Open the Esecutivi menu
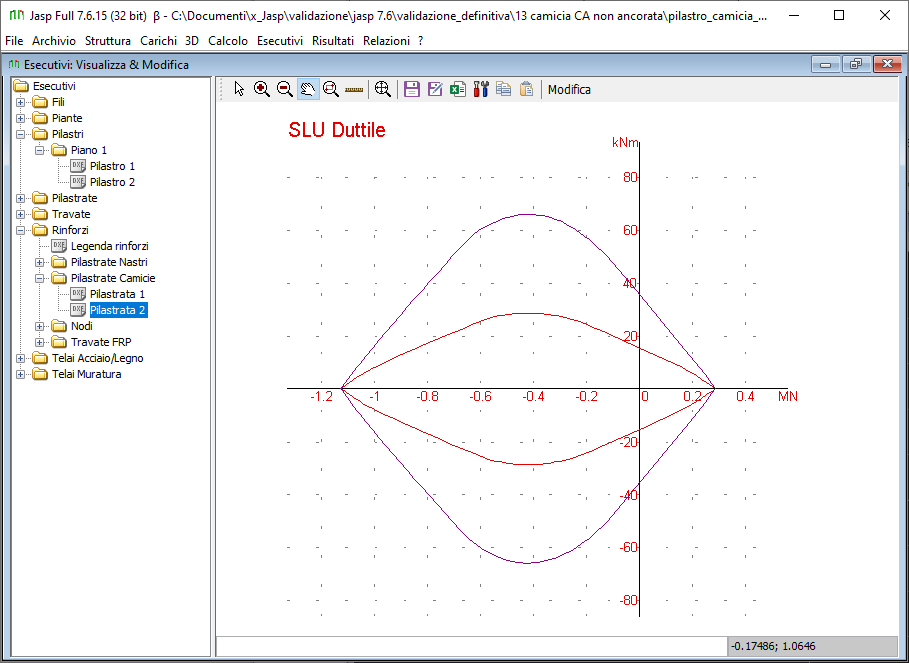The height and width of the screenshot is (663, 909). tap(280, 41)
